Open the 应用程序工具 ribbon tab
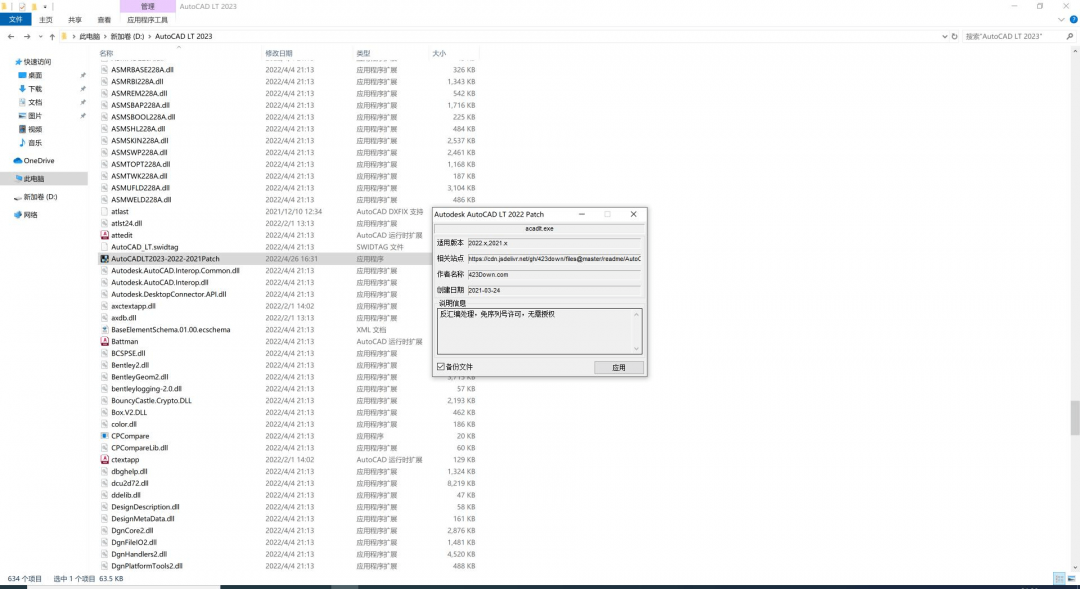The width and height of the screenshot is (1080, 589). pos(148,19)
